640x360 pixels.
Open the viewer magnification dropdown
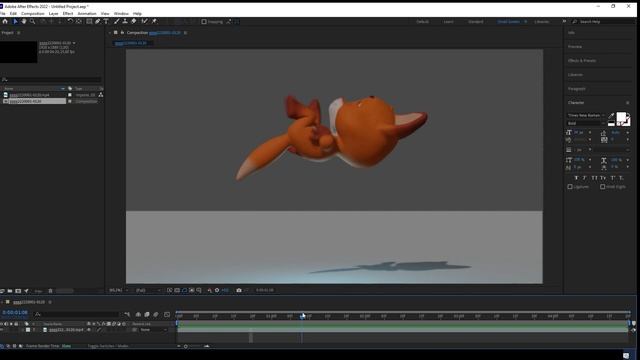point(118,290)
